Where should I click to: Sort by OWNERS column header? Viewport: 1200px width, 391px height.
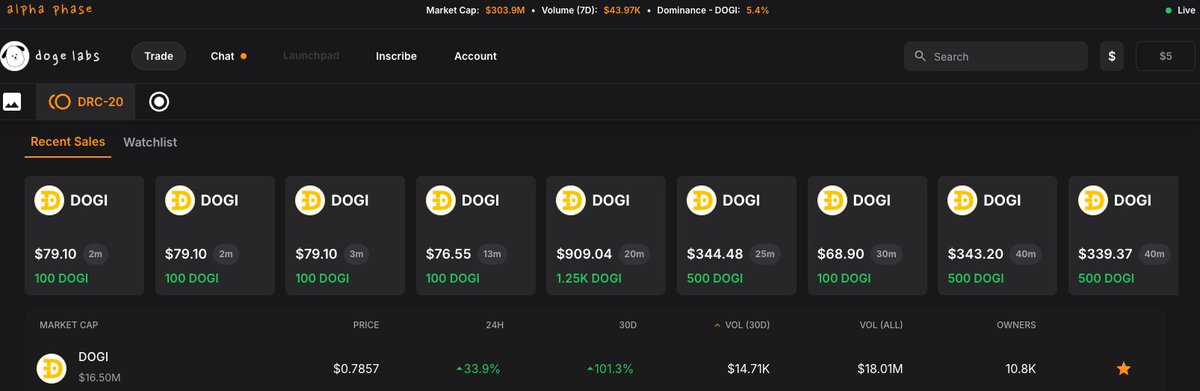1016,325
